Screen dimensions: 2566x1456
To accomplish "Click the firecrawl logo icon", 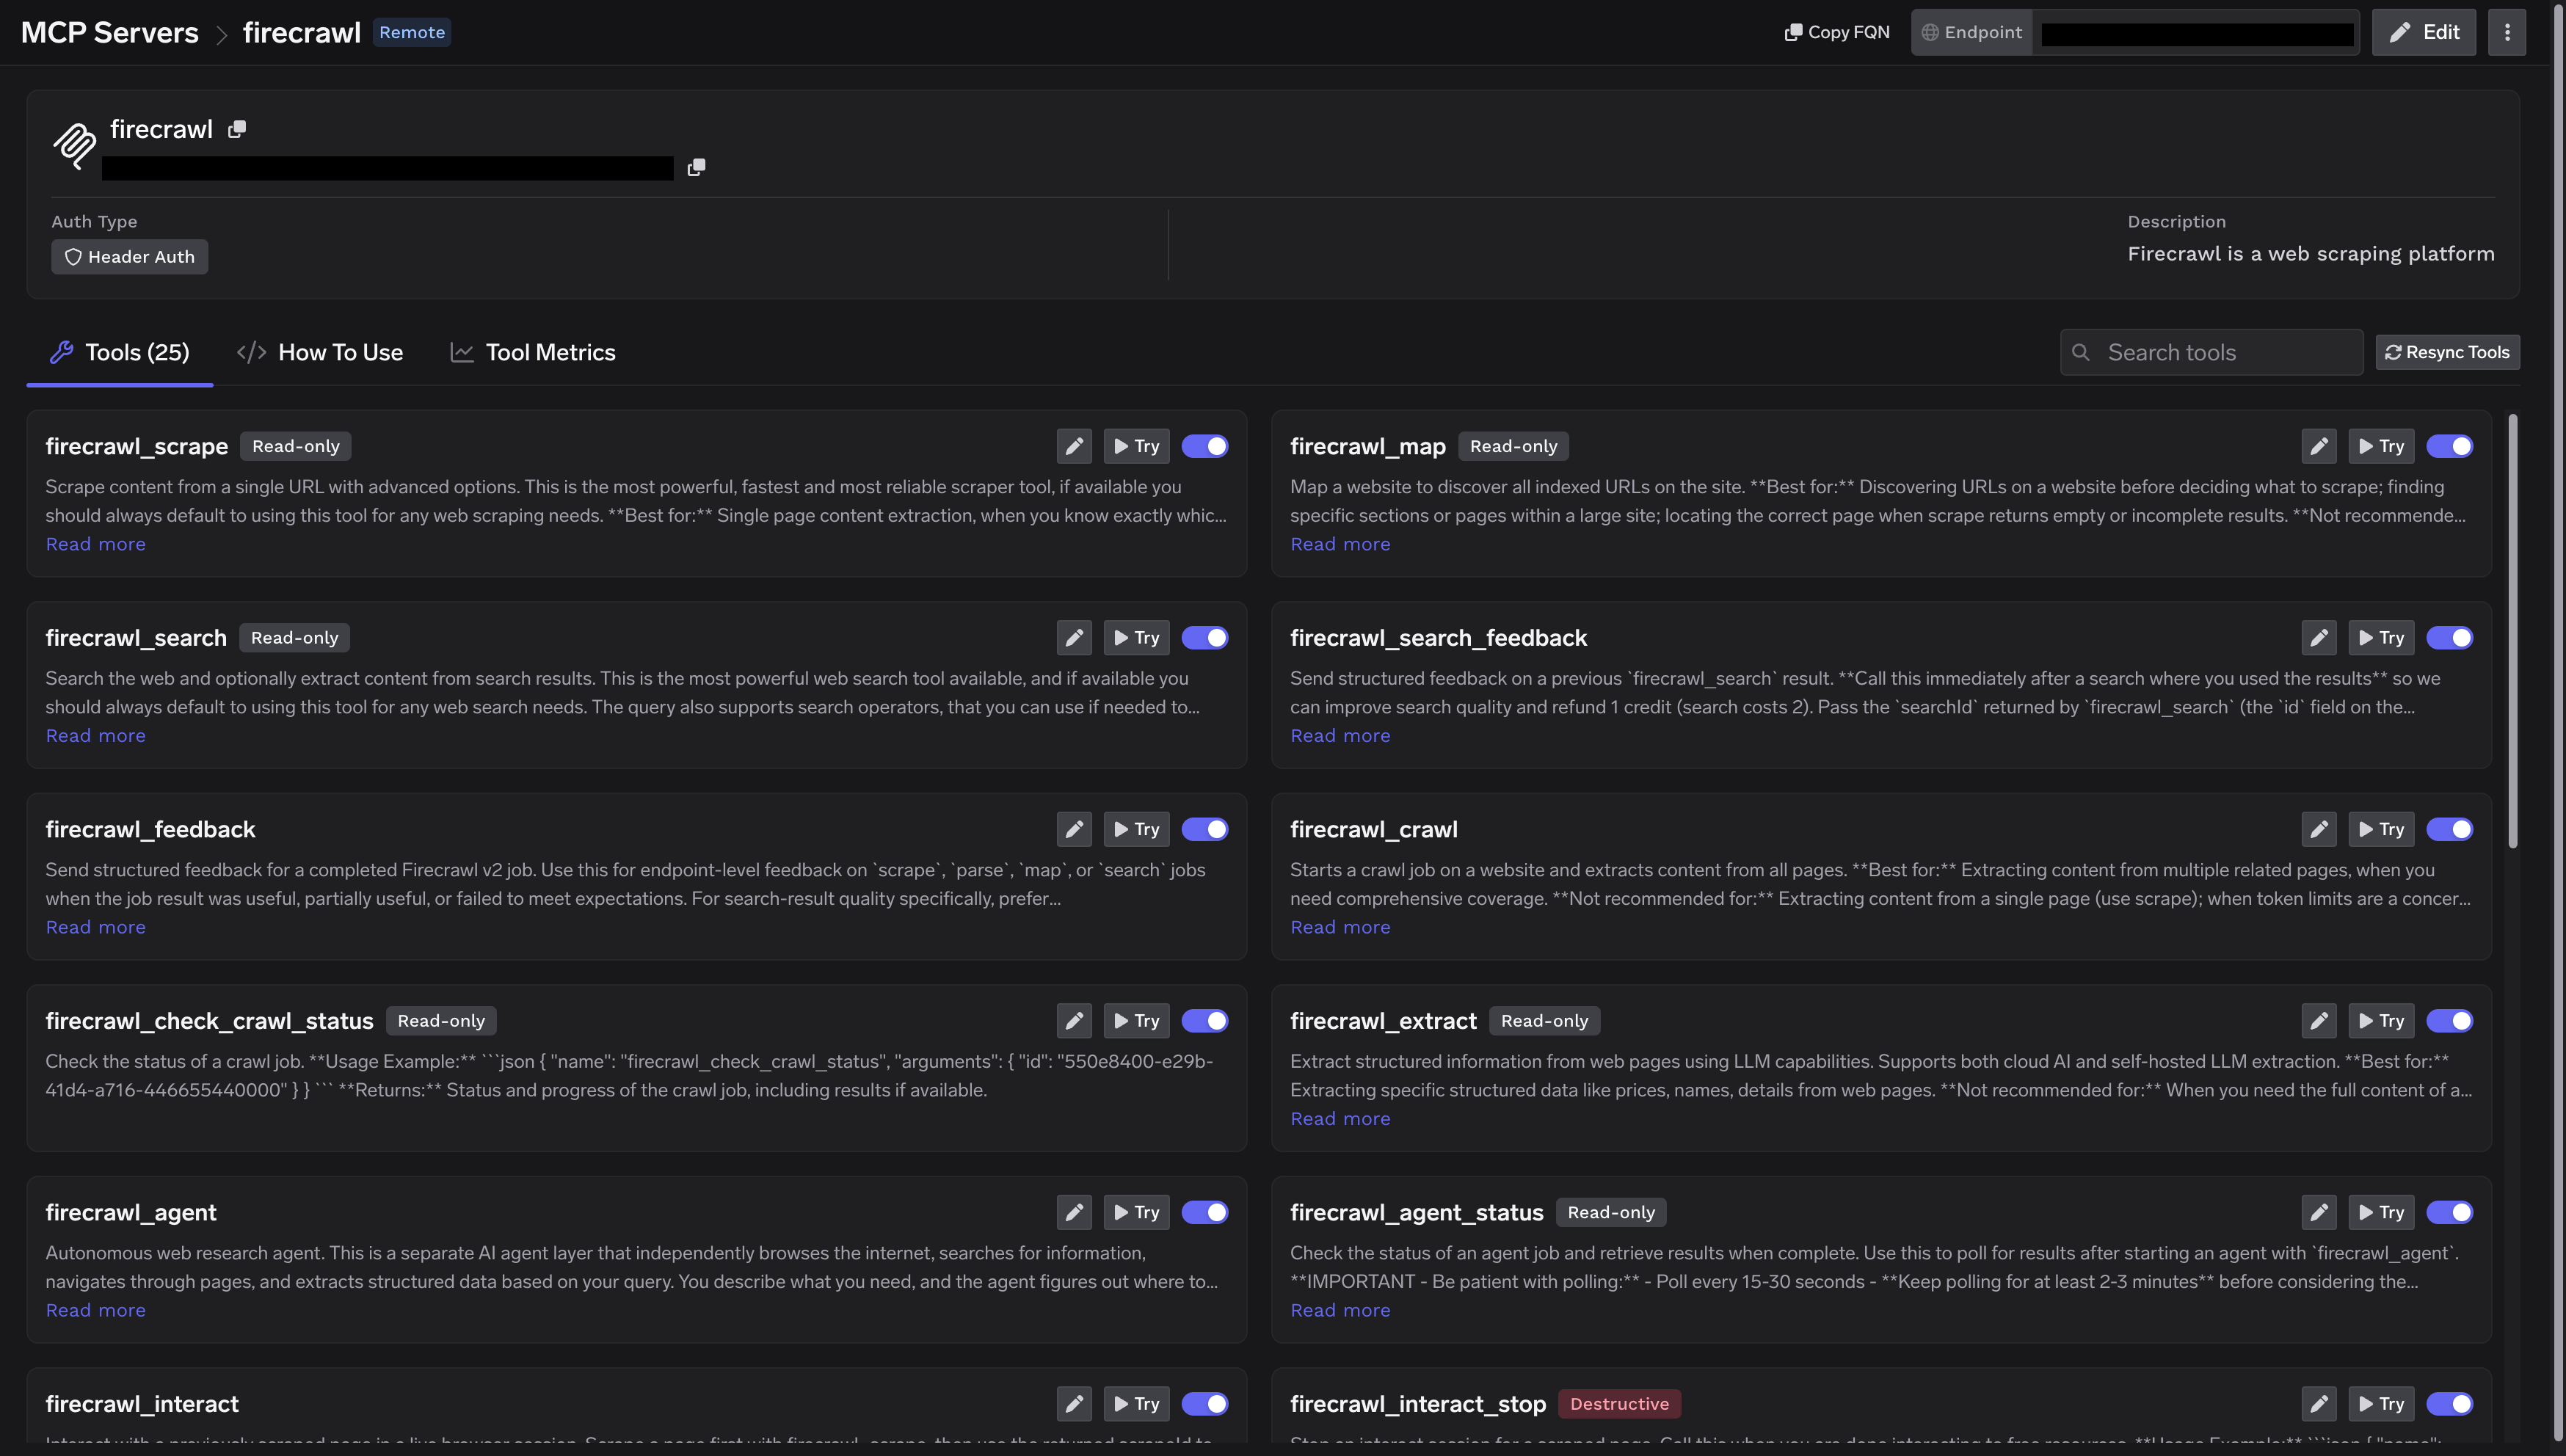I will pos(74,146).
